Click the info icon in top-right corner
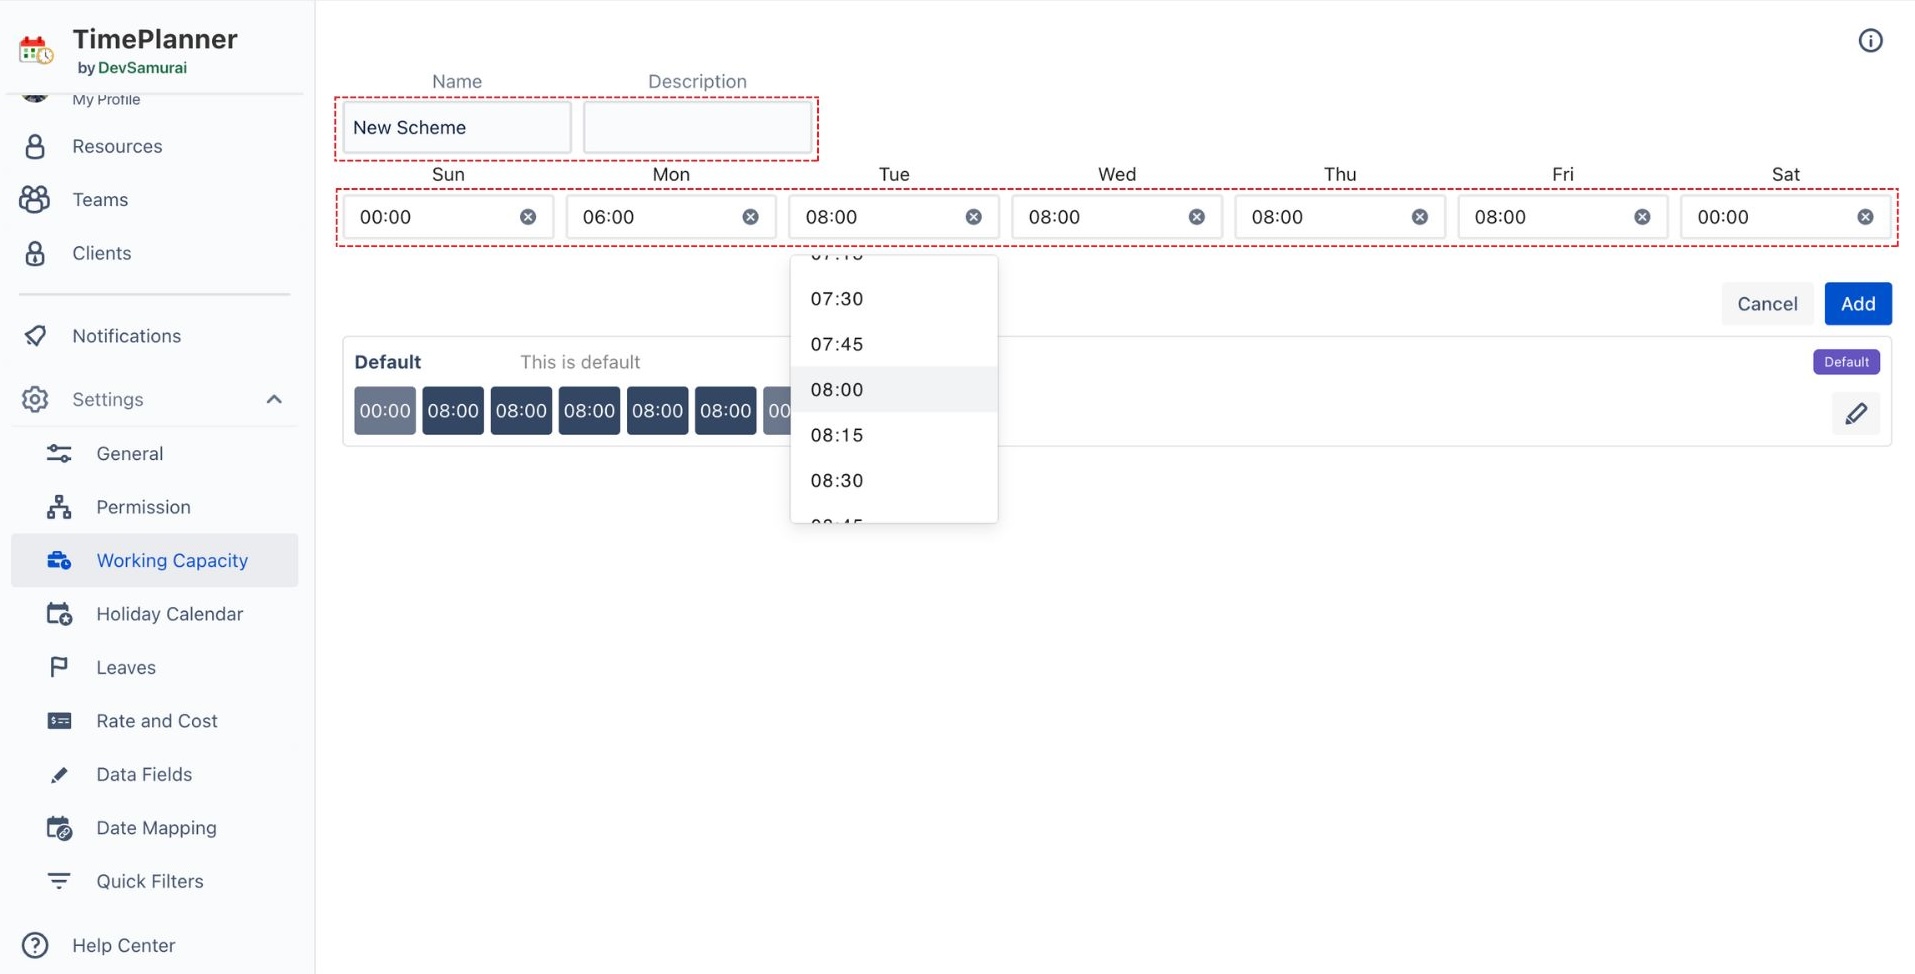This screenshot has width=1915, height=974. click(1870, 40)
